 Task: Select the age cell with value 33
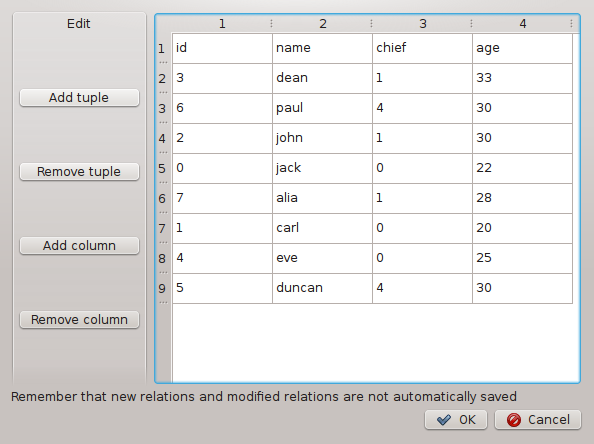[x=522, y=78]
